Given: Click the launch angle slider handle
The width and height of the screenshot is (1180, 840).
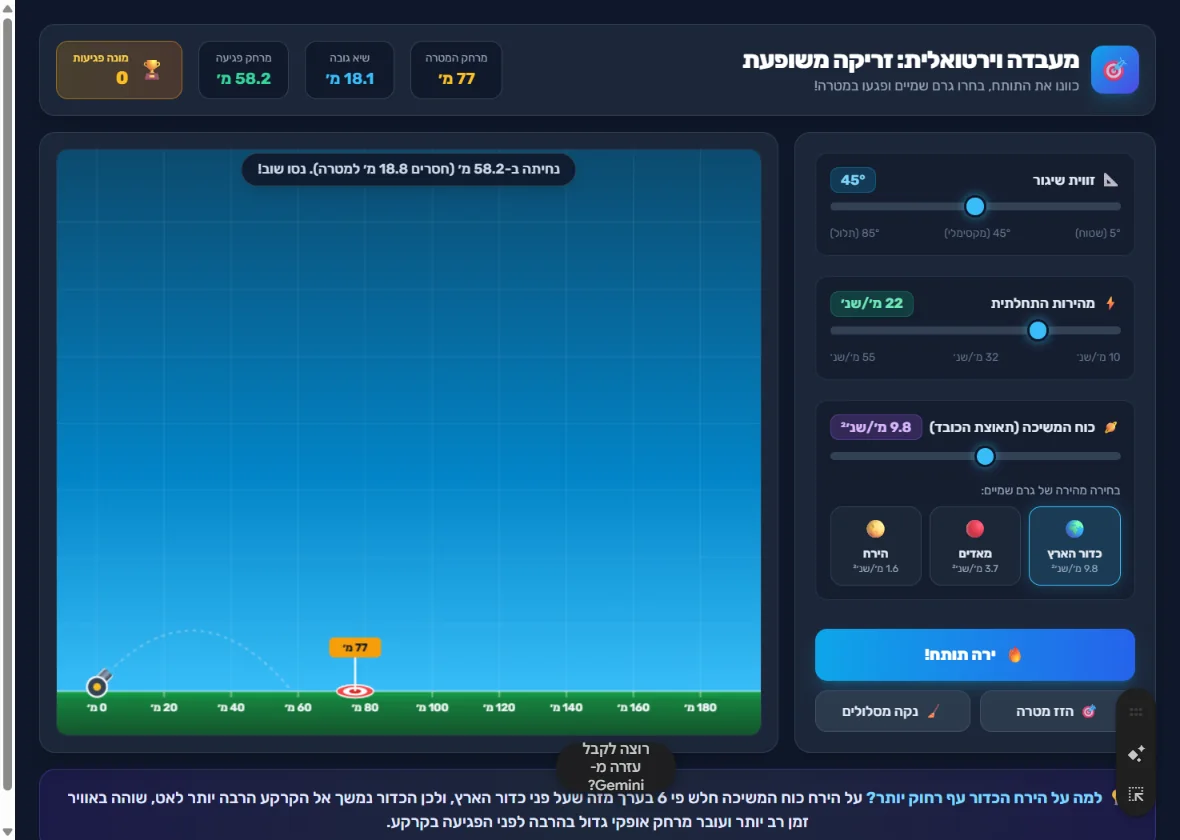Looking at the screenshot, I should point(975,206).
